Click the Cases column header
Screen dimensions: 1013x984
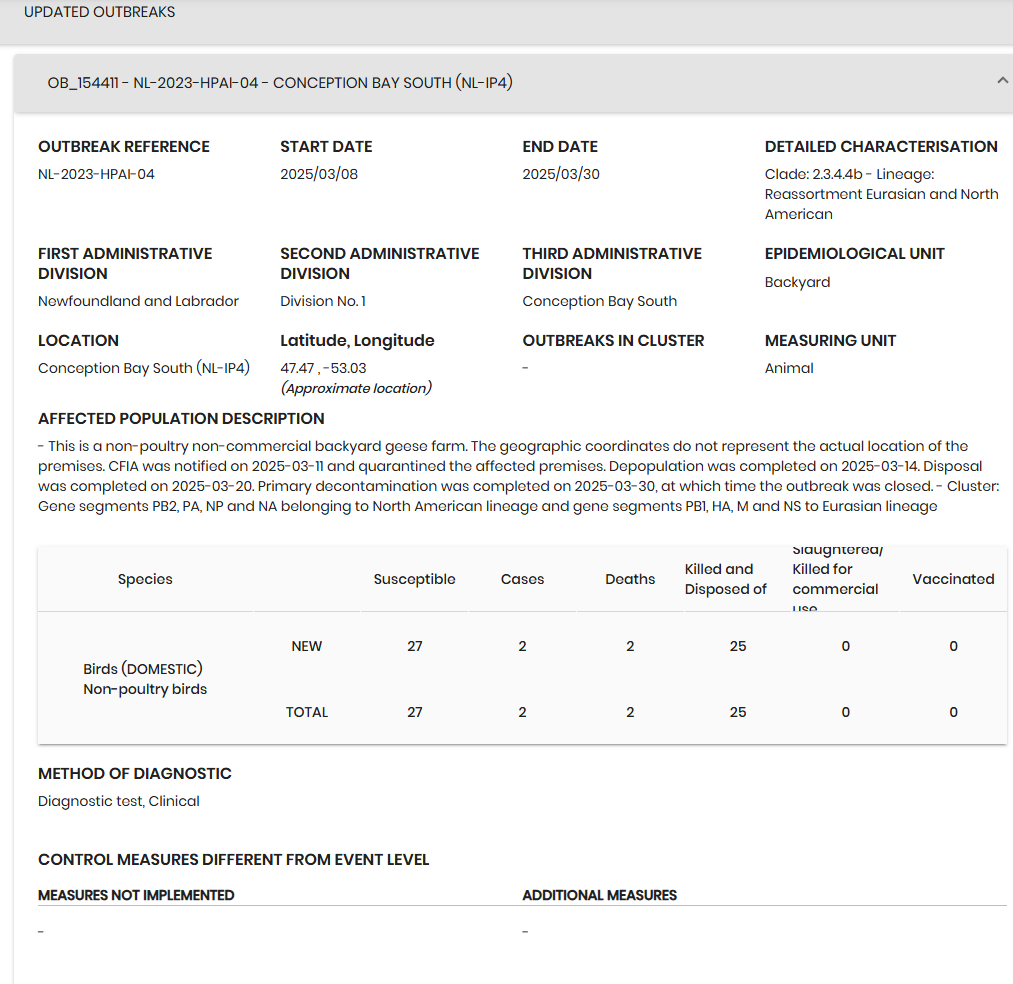(x=522, y=579)
